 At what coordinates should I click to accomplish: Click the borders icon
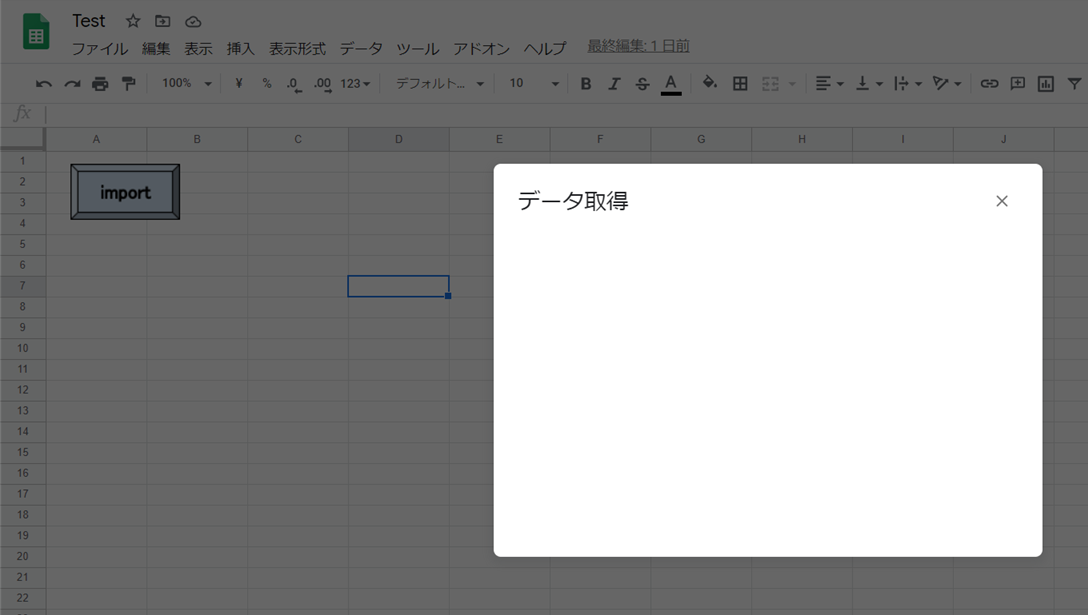pos(740,84)
